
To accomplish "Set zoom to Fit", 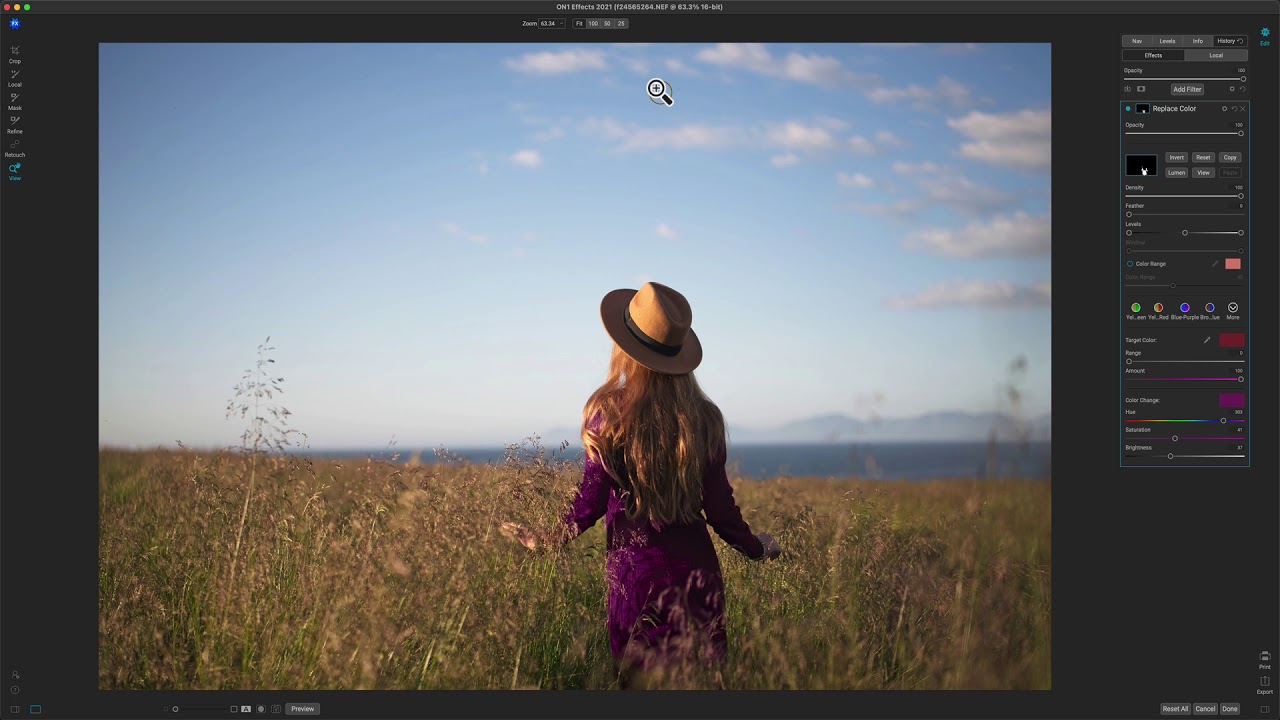I will coord(579,23).
